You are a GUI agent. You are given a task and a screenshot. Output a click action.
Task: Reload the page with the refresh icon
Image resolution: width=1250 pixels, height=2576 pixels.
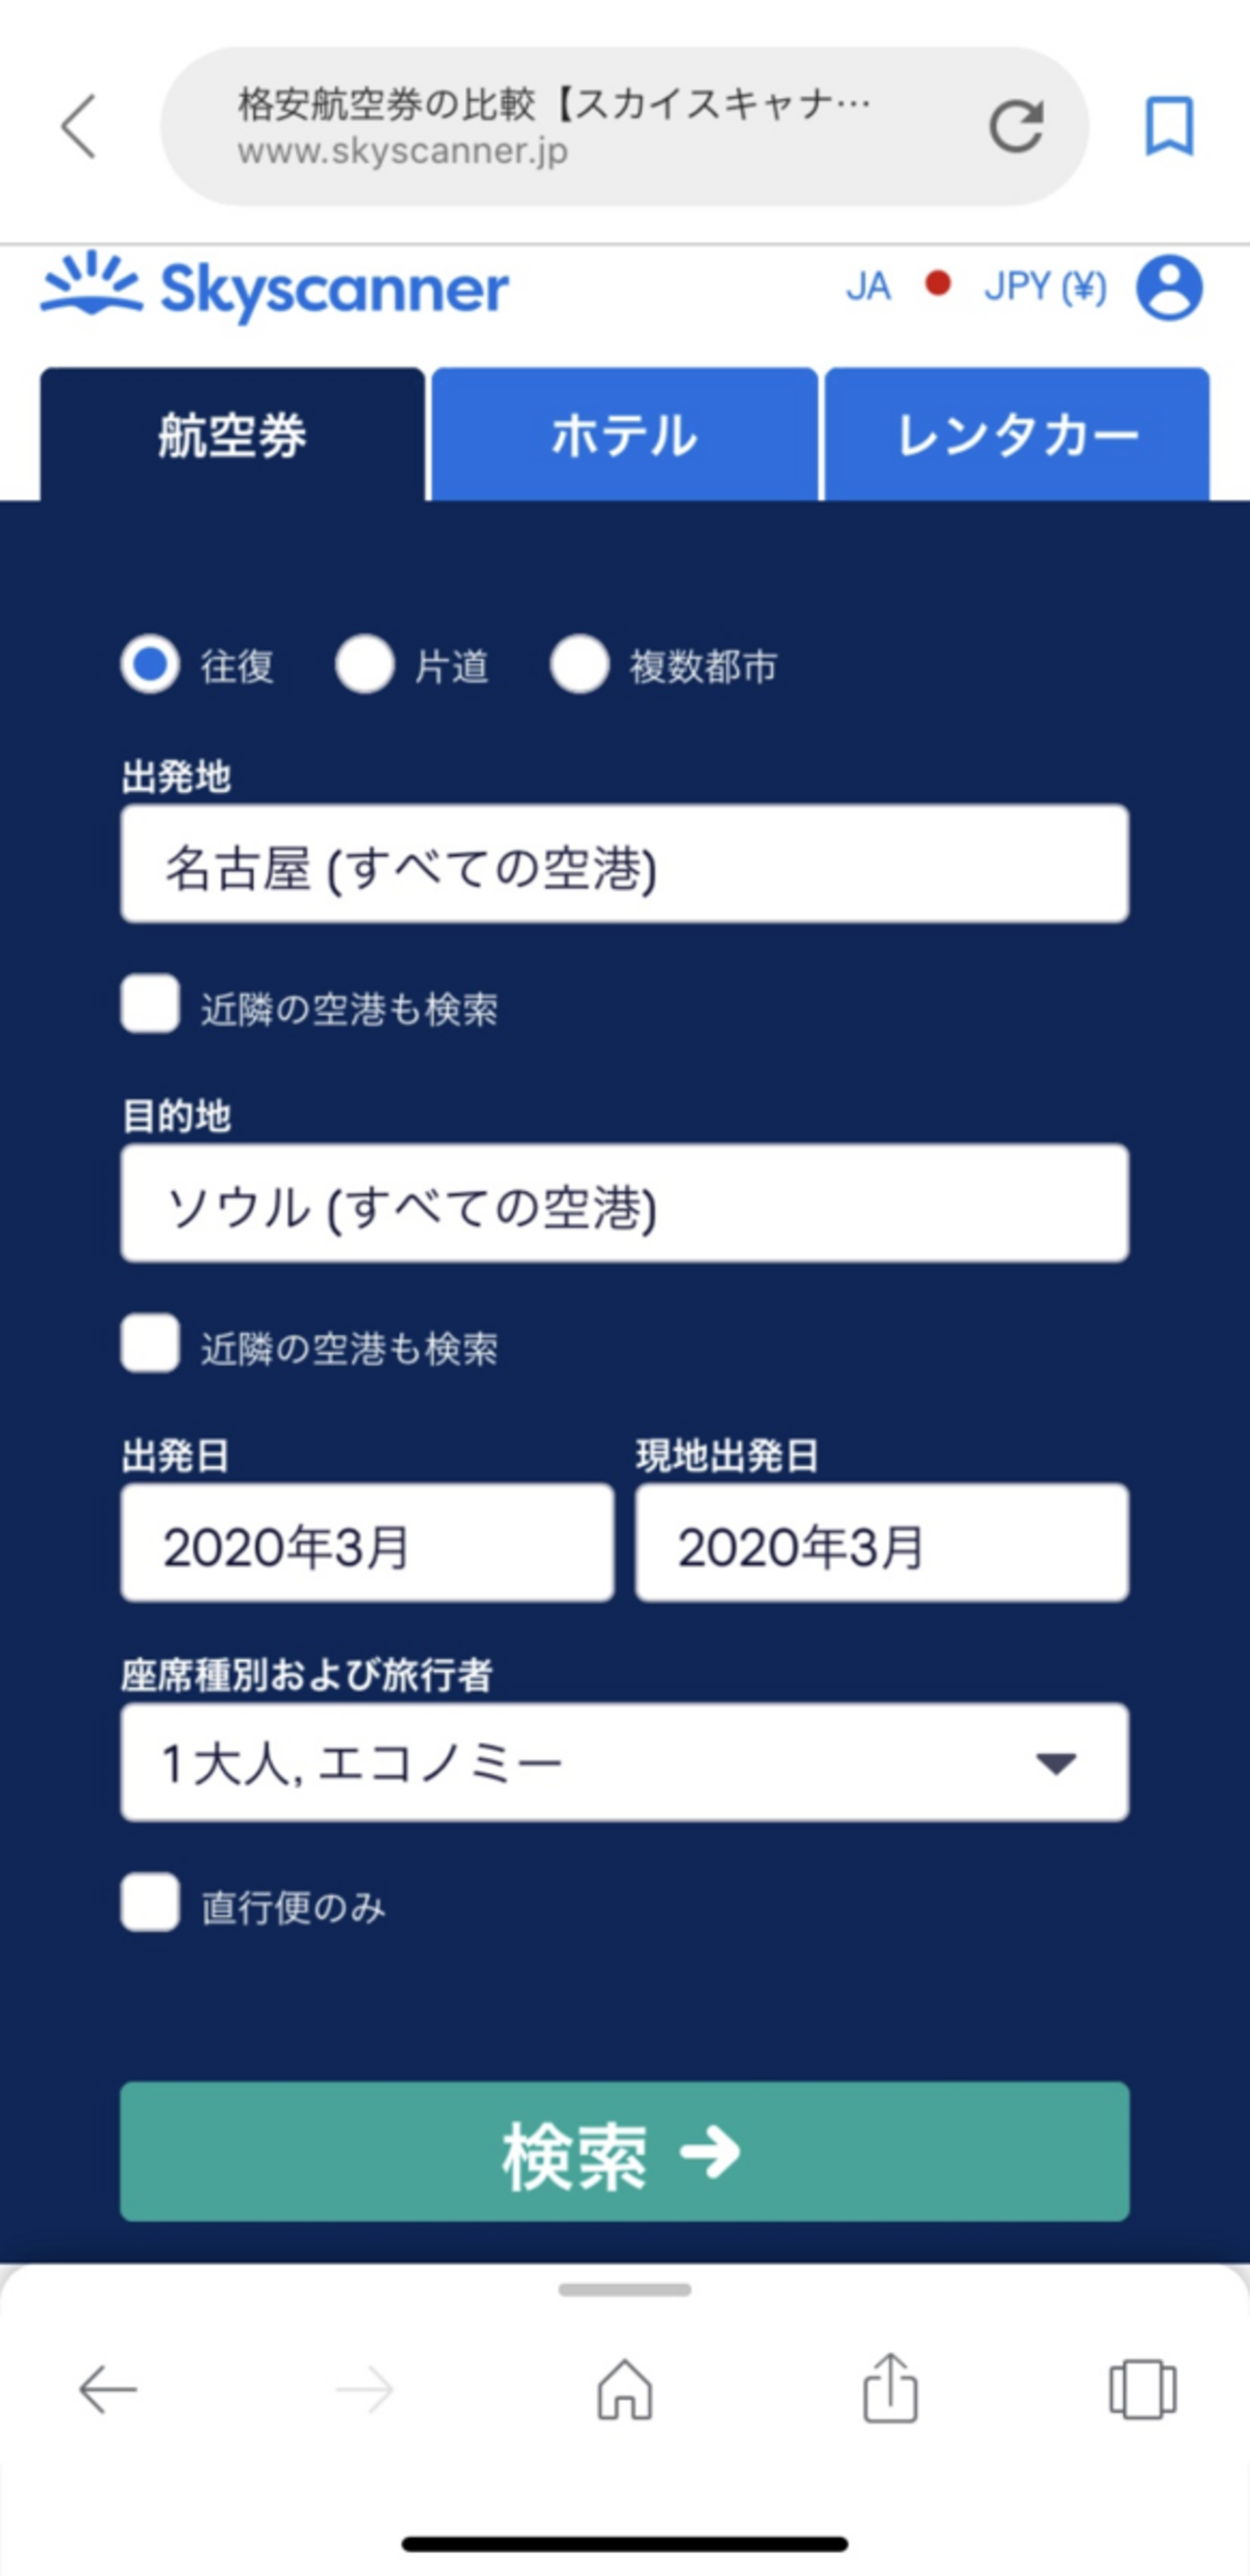(x=1016, y=127)
